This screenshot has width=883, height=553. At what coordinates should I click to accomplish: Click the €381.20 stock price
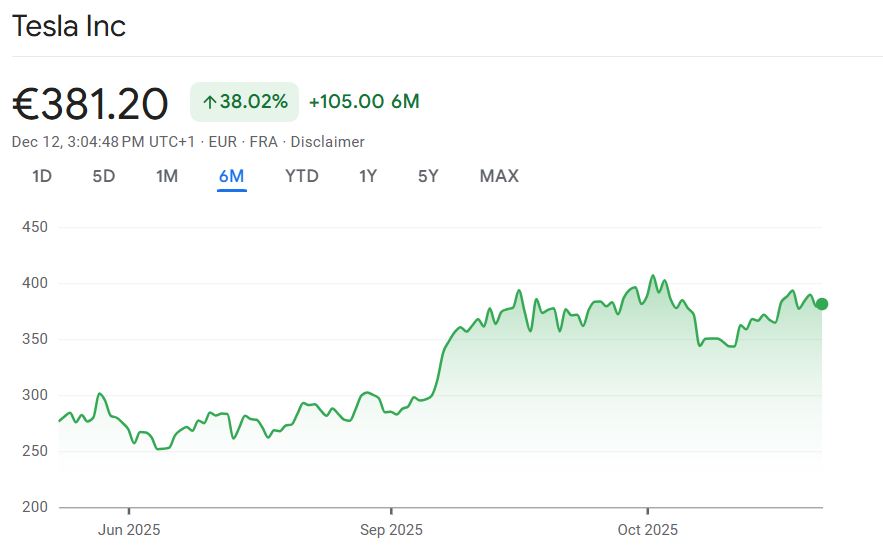(90, 102)
